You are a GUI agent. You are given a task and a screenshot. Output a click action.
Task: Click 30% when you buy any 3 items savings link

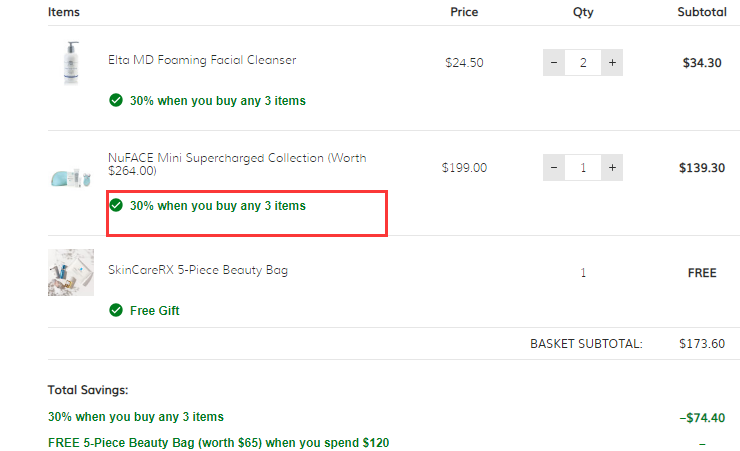pos(135,417)
